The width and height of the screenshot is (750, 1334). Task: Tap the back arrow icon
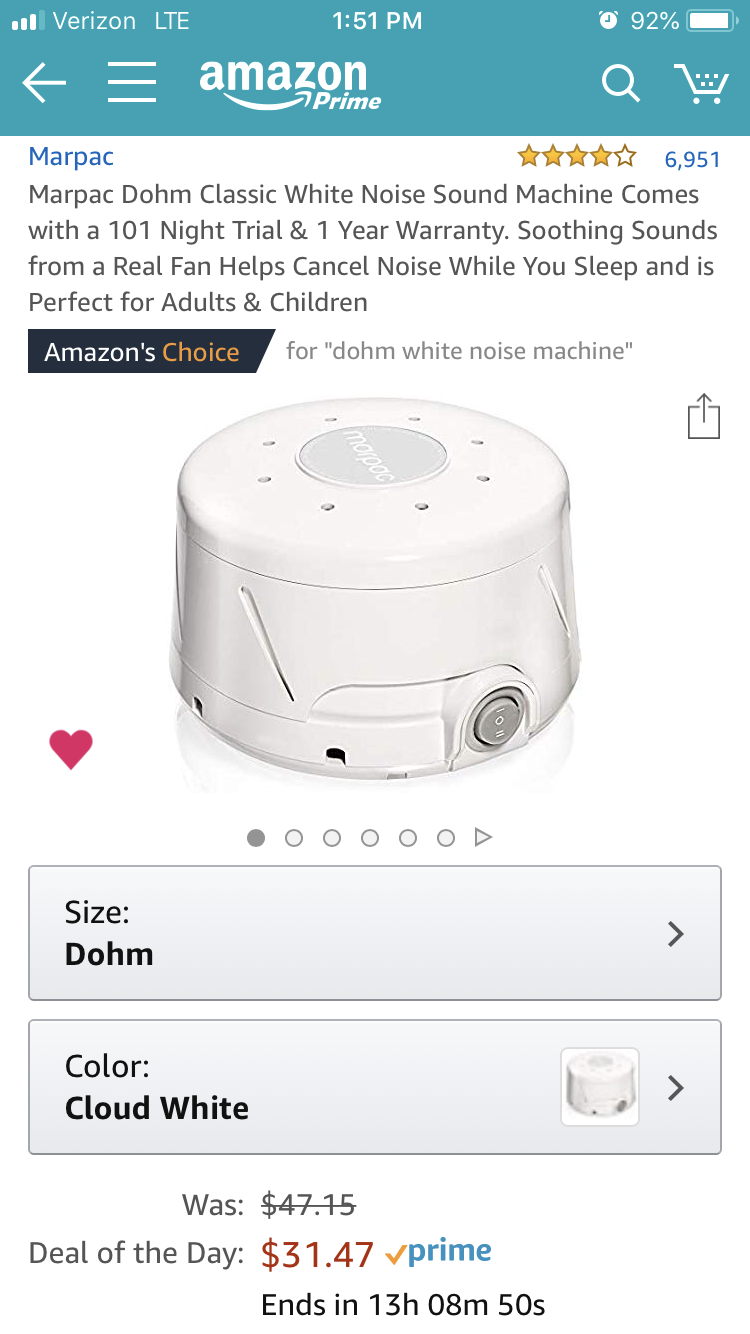tap(44, 84)
